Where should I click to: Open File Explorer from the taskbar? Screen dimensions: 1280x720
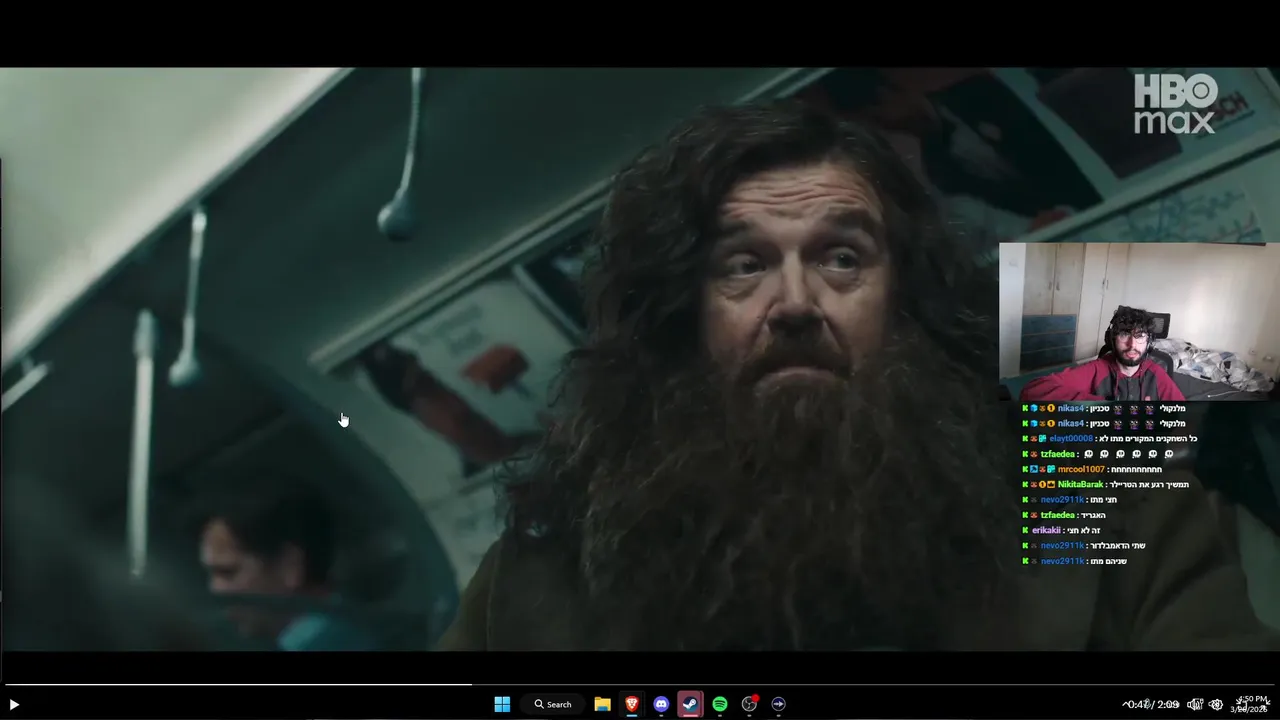[602, 704]
